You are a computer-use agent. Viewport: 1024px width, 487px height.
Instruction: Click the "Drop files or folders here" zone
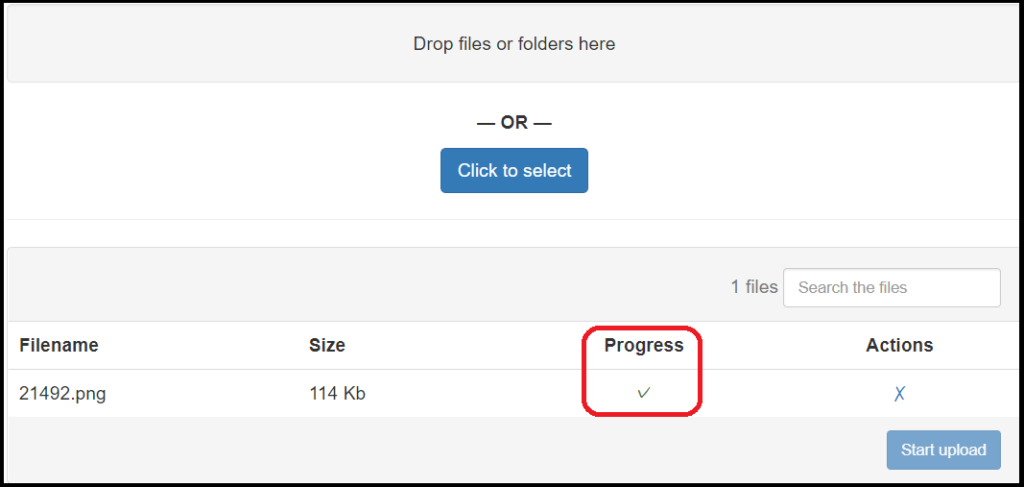(514, 44)
